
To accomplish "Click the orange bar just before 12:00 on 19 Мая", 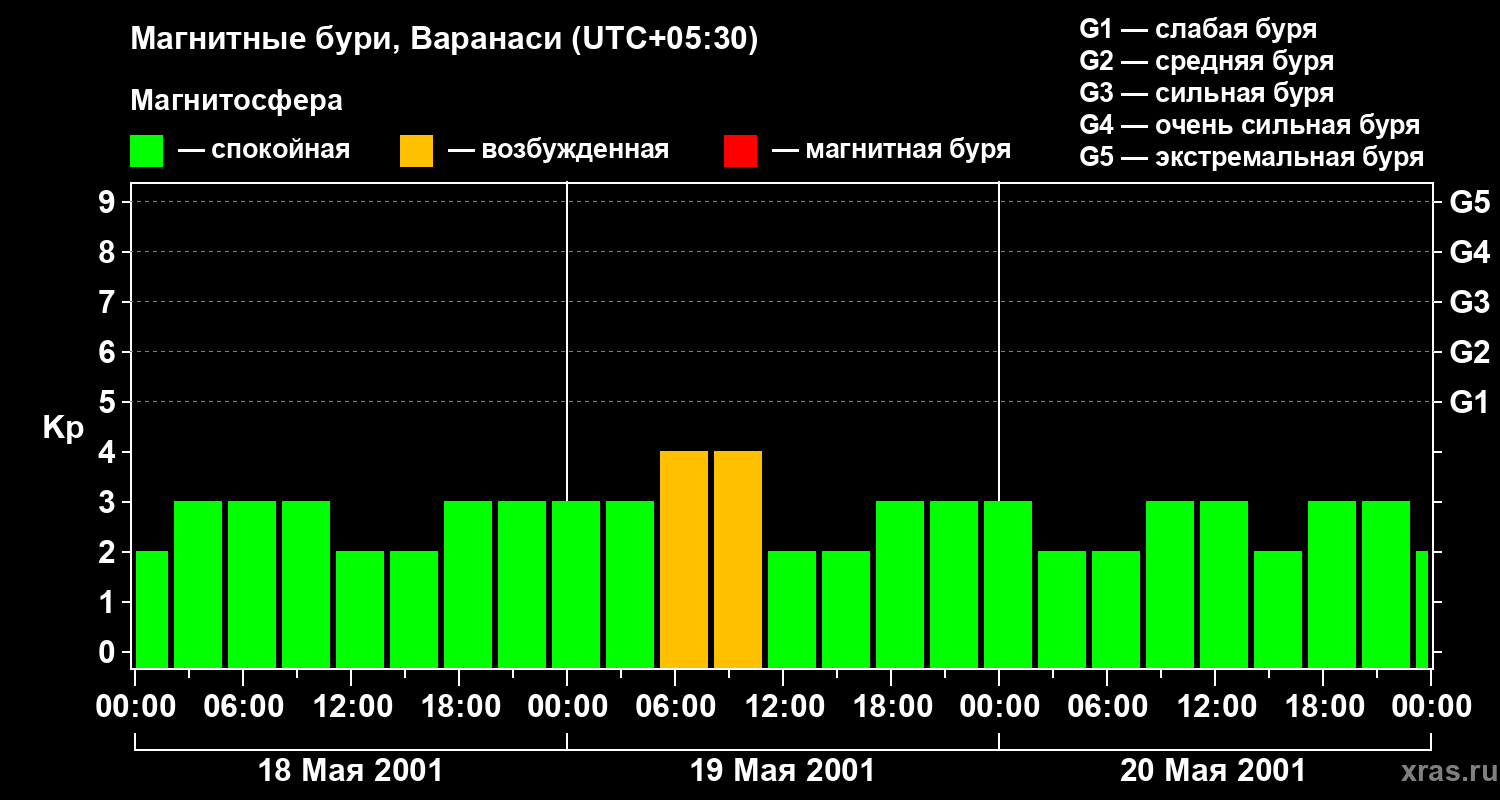I will (x=738, y=559).
